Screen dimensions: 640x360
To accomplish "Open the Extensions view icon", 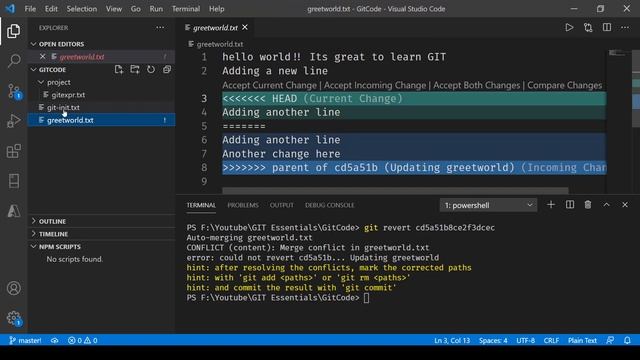I will (x=13, y=151).
